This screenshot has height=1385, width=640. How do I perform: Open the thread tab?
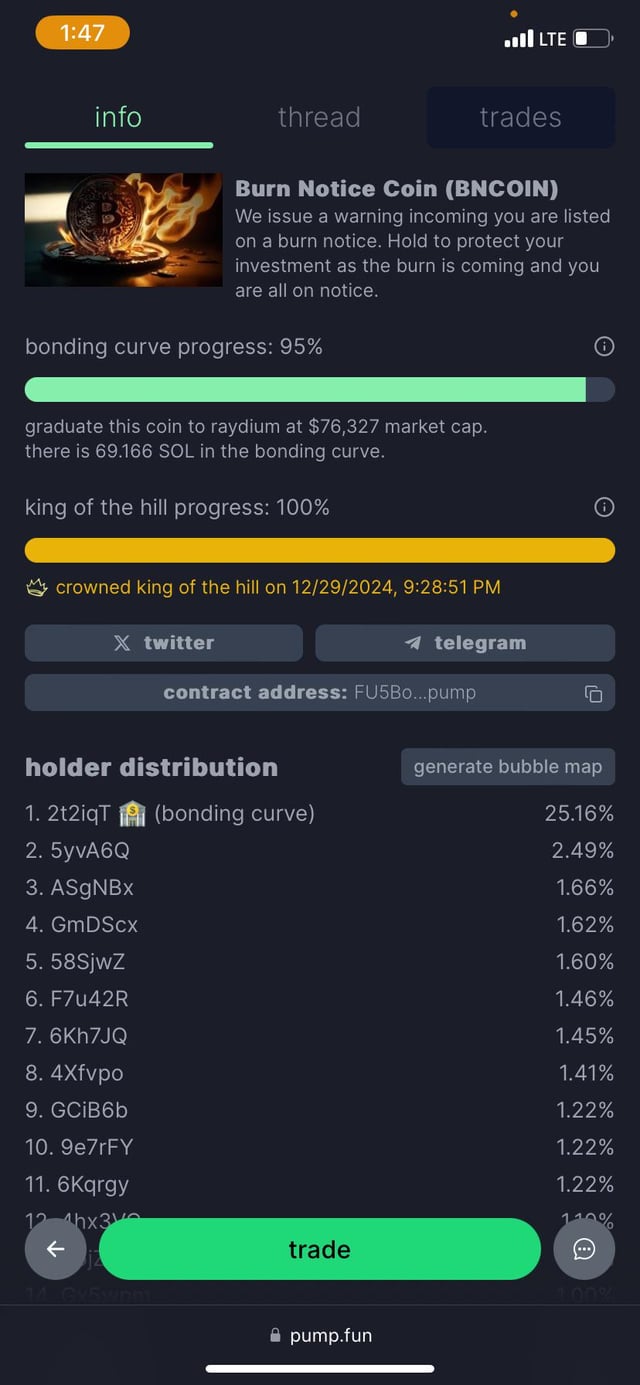(319, 117)
